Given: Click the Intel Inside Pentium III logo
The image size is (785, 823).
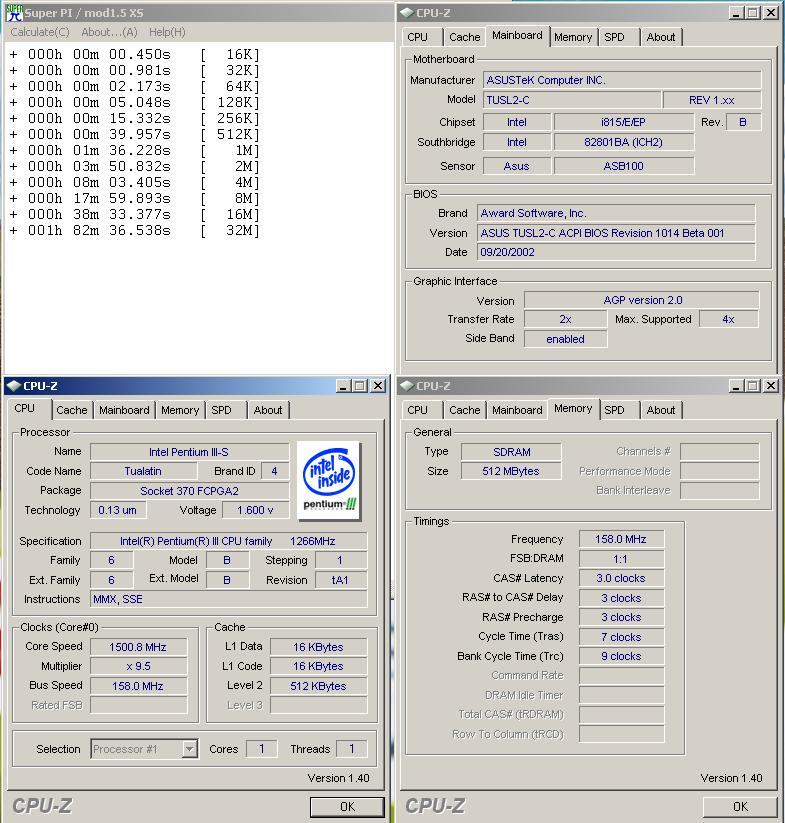Looking at the screenshot, I should 329,480.
